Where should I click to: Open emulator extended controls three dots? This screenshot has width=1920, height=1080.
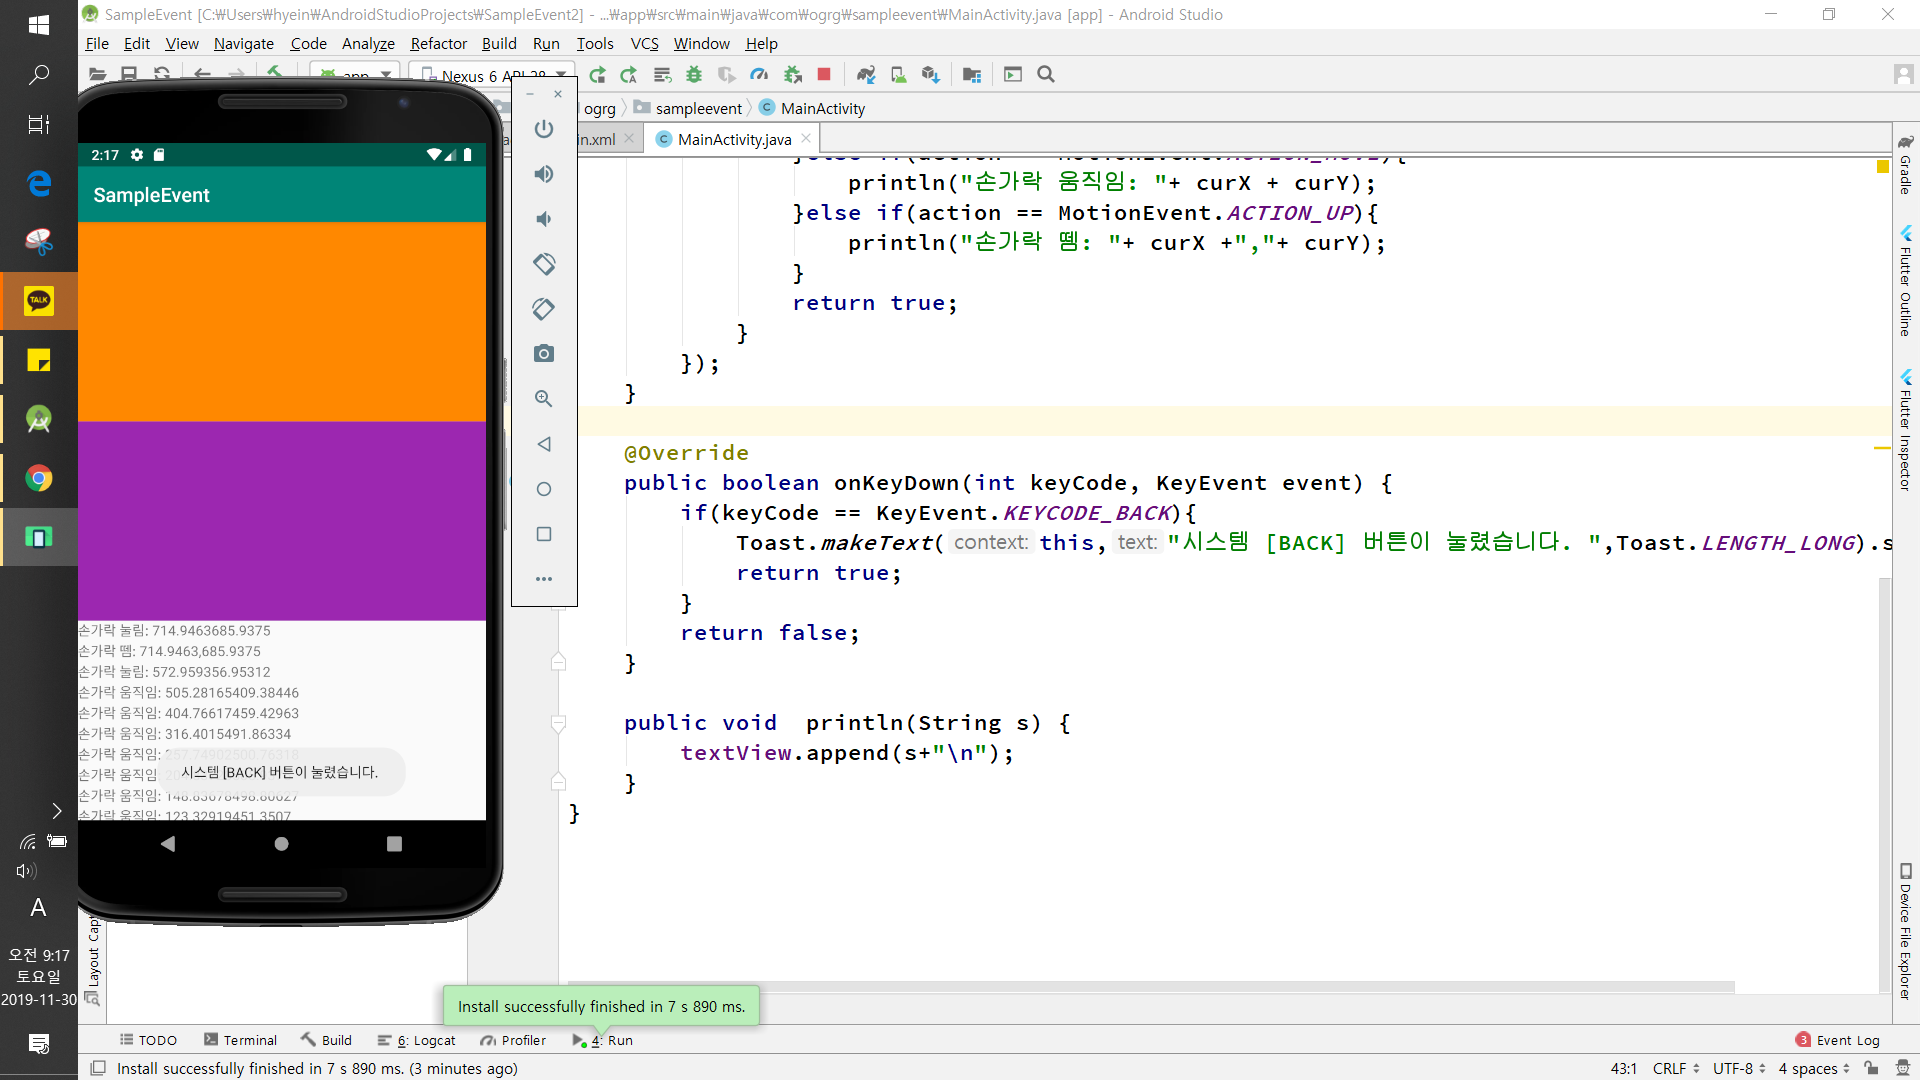[544, 579]
